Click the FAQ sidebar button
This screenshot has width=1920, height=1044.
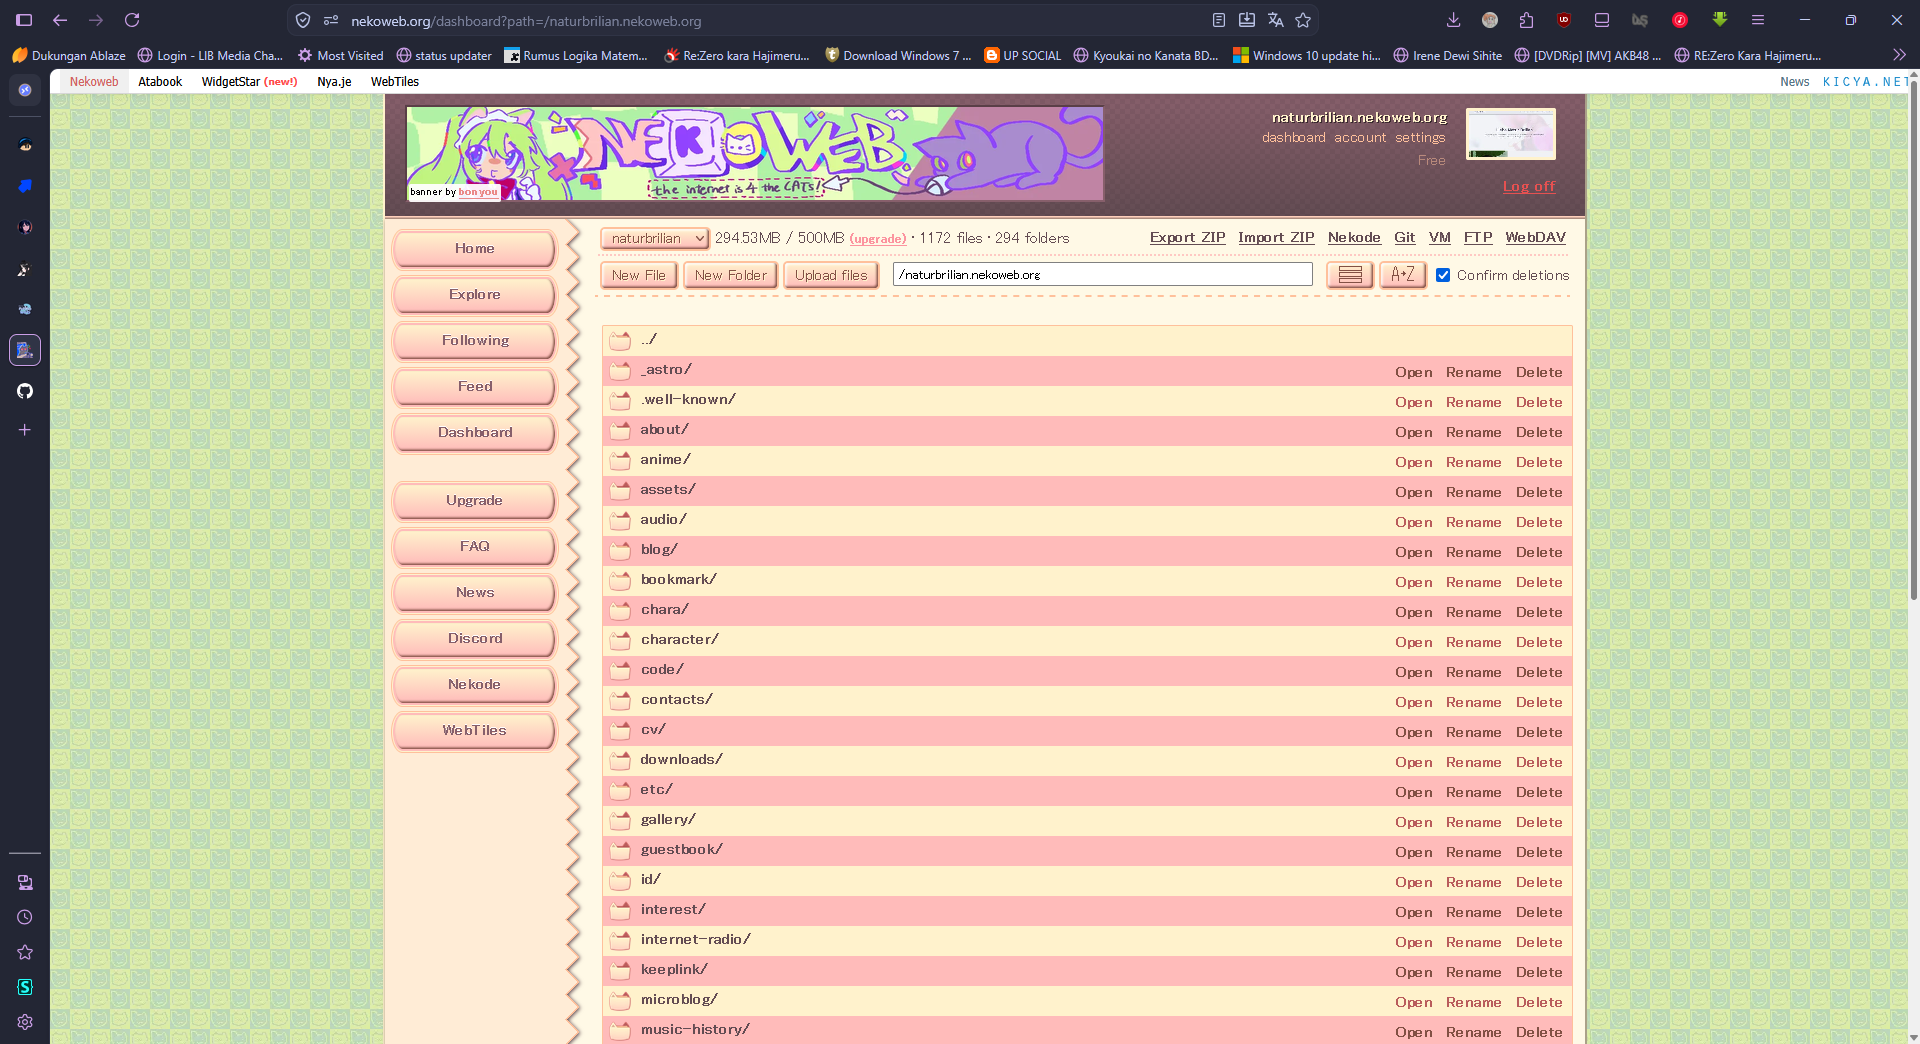click(x=474, y=546)
